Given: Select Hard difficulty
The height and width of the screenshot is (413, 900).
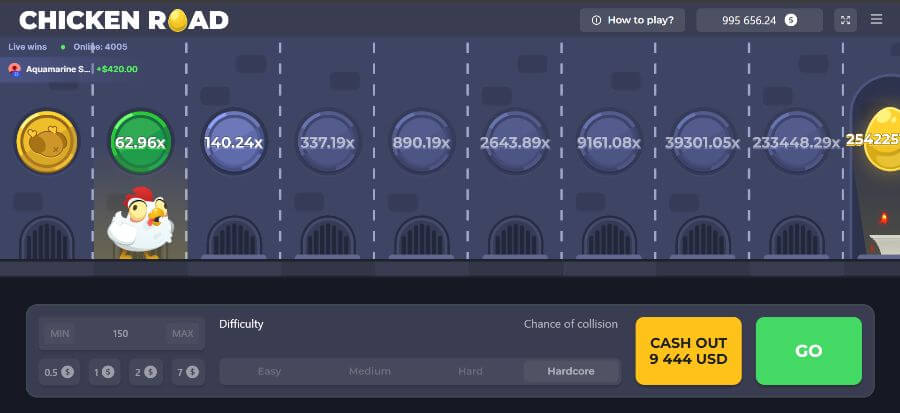Looking at the screenshot, I should (470, 371).
